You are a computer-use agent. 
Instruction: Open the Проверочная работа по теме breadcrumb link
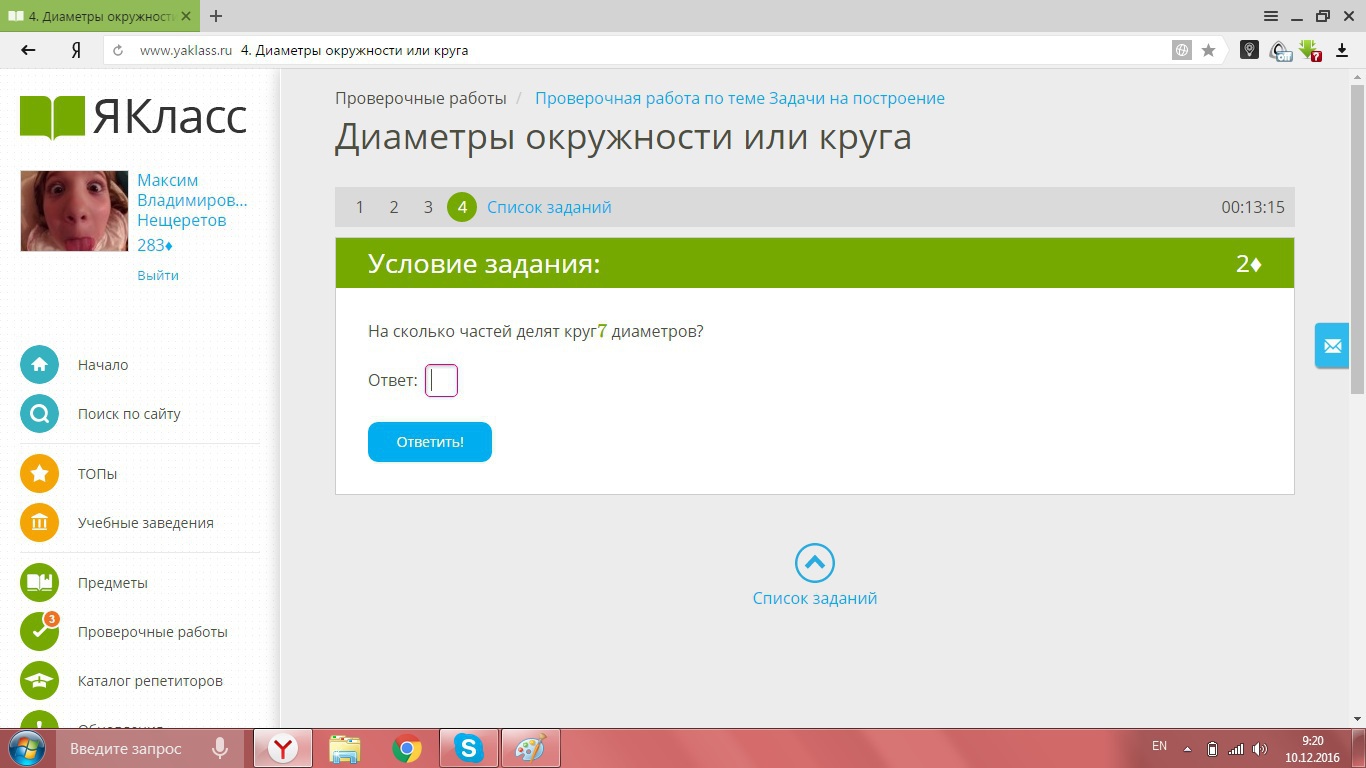pos(740,98)
